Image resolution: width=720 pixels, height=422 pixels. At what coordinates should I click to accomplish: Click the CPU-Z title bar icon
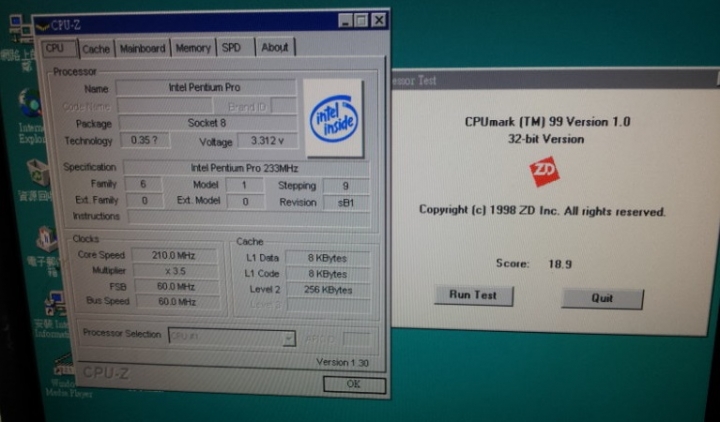pyautogui.click(x=42, y=26)
